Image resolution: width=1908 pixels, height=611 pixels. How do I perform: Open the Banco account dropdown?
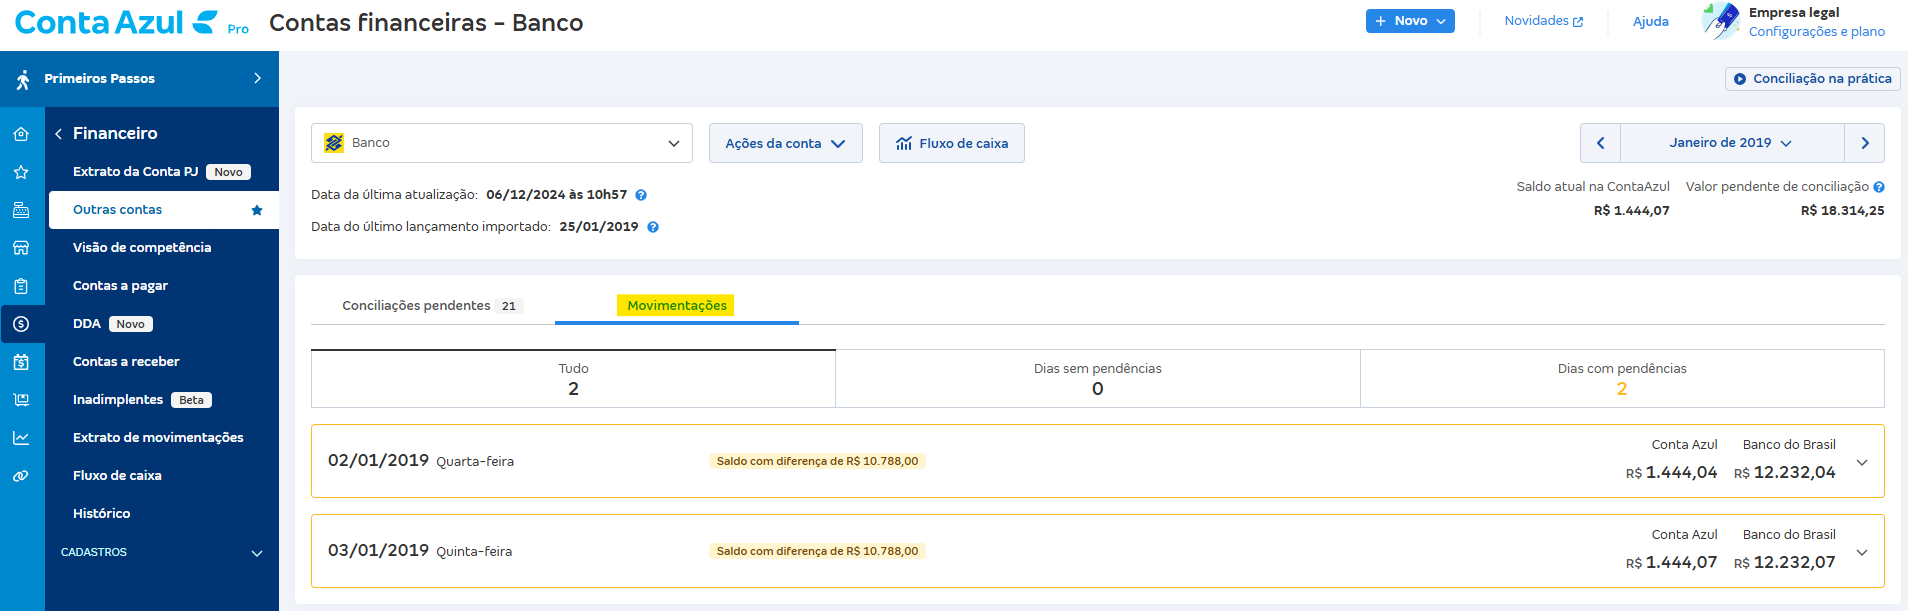tap(501, 143)
